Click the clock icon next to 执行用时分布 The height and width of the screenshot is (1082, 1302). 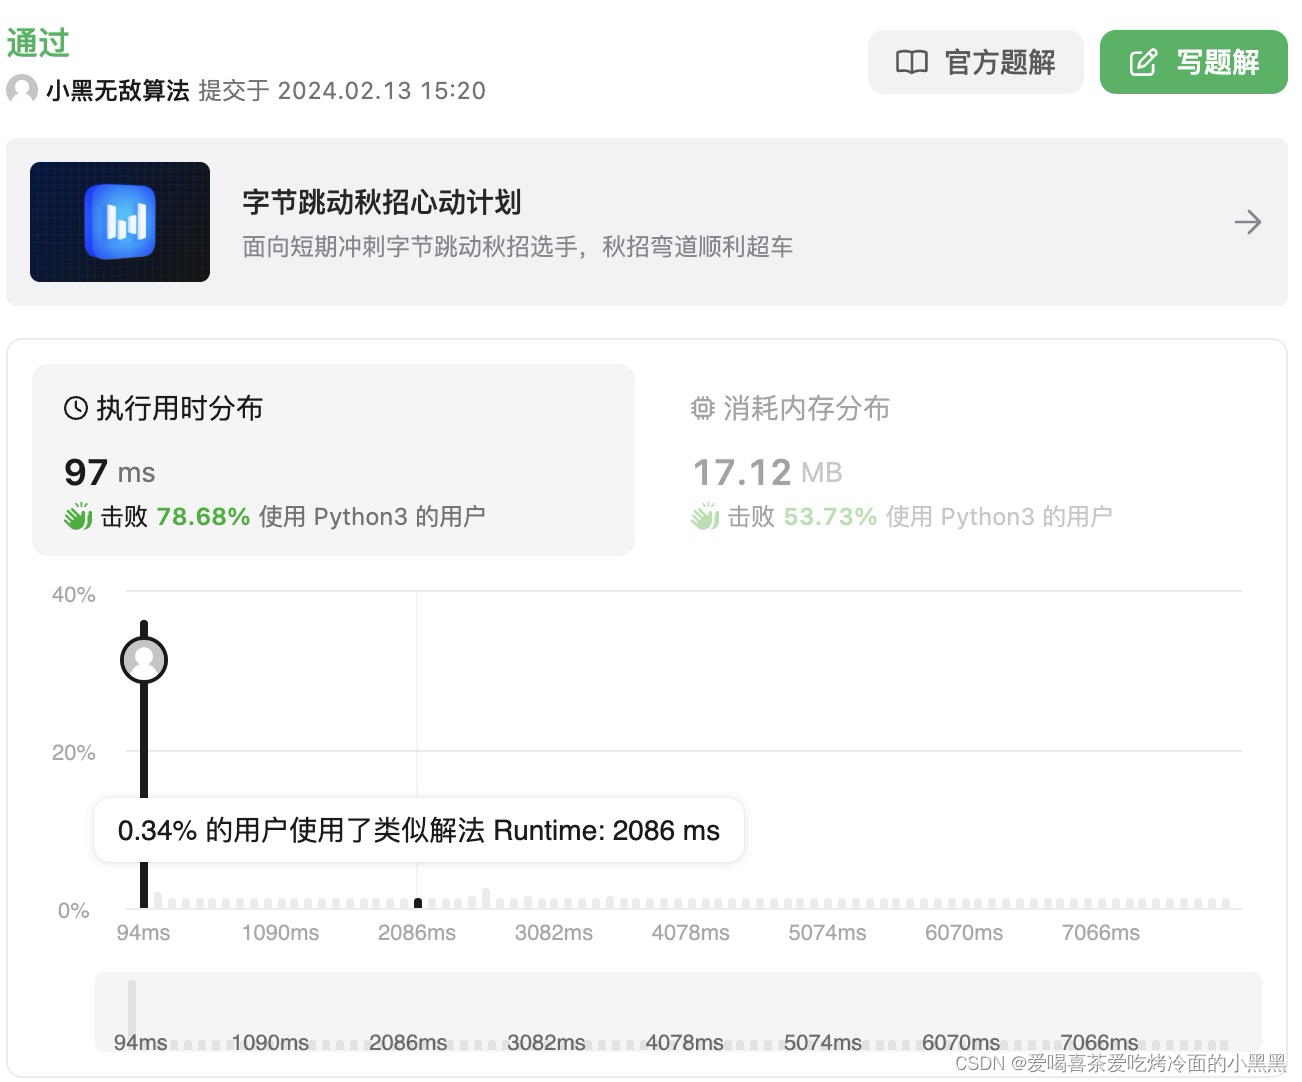[76, 408]
